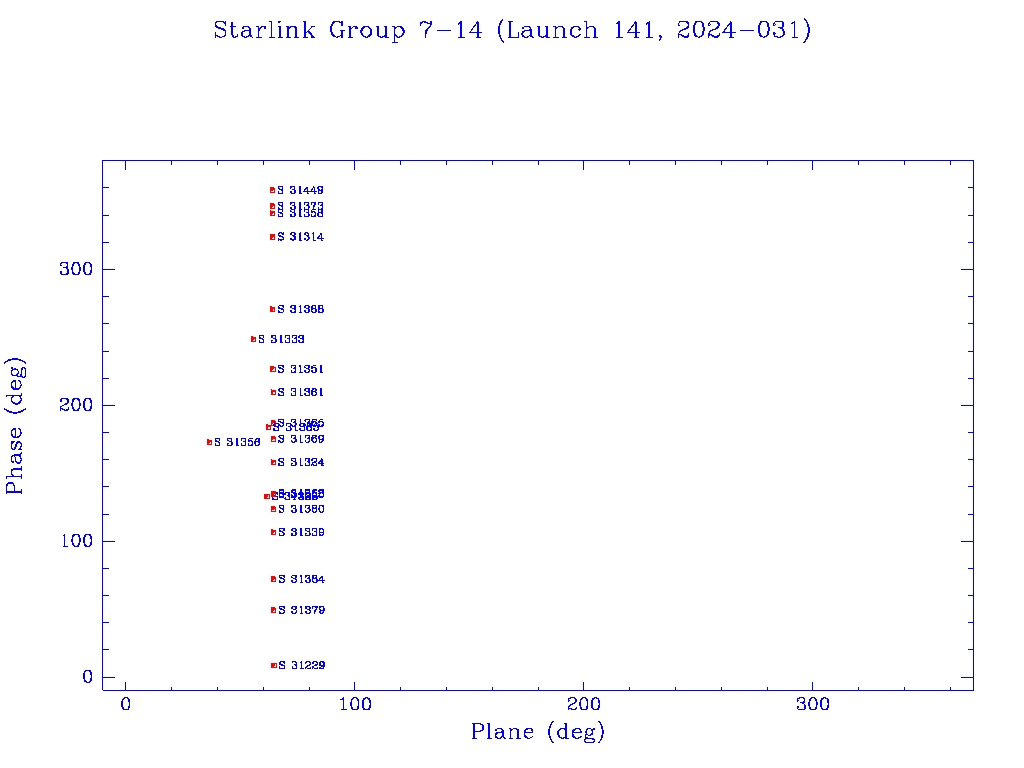Select the S 31324 satellite label

[x=301, y=462]
